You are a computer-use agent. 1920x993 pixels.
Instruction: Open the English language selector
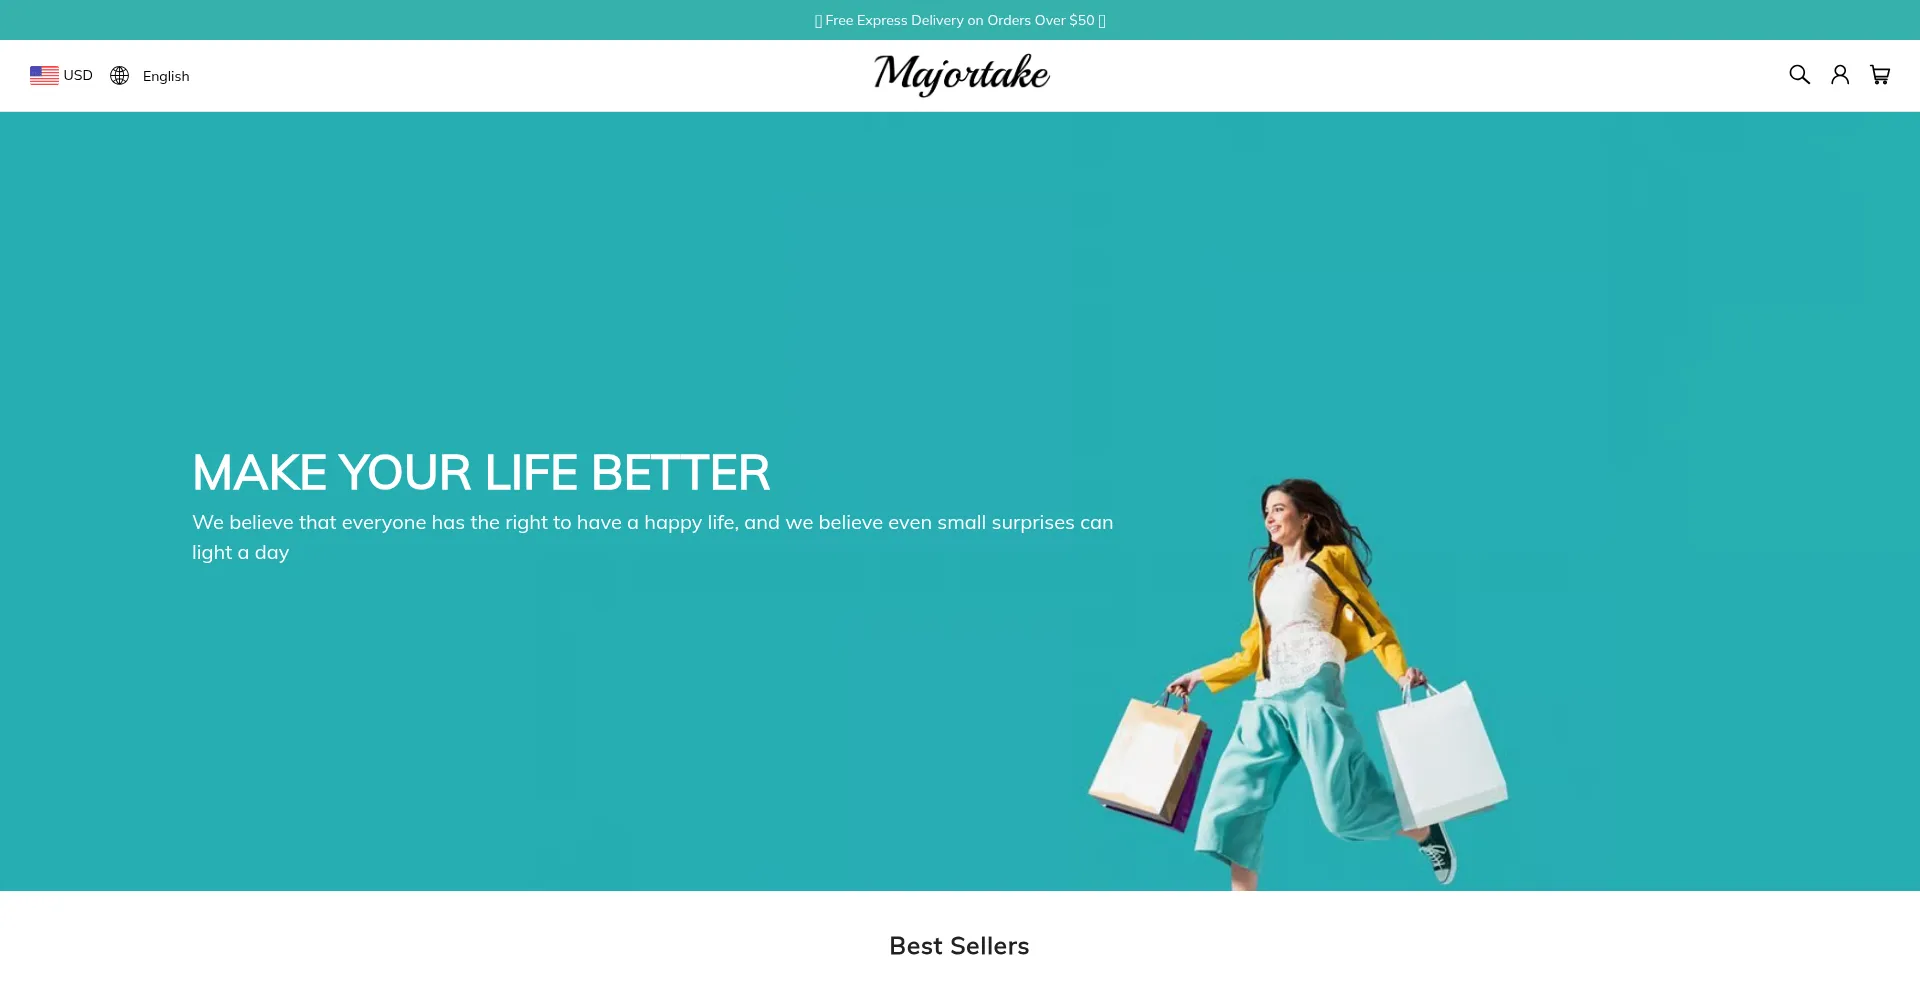pyautogui.click(x=150, y=76)
